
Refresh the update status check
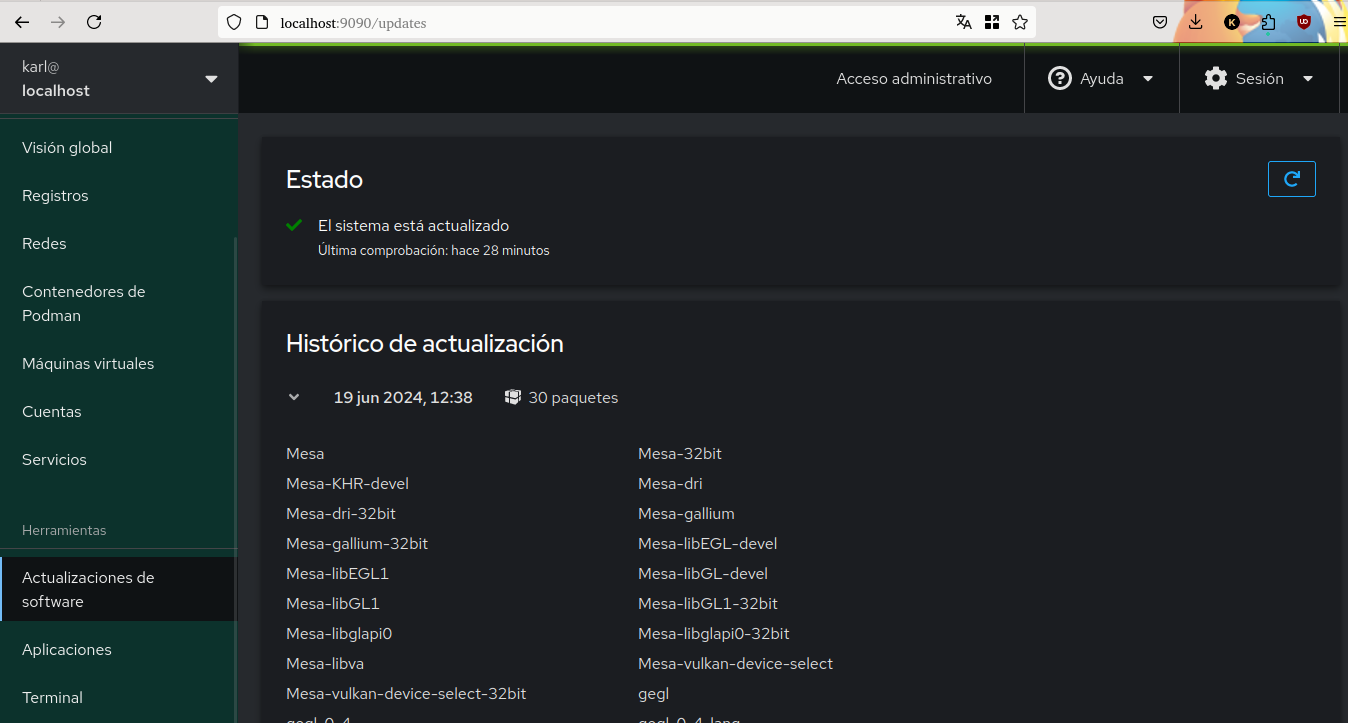click(x=1291, y=179)
